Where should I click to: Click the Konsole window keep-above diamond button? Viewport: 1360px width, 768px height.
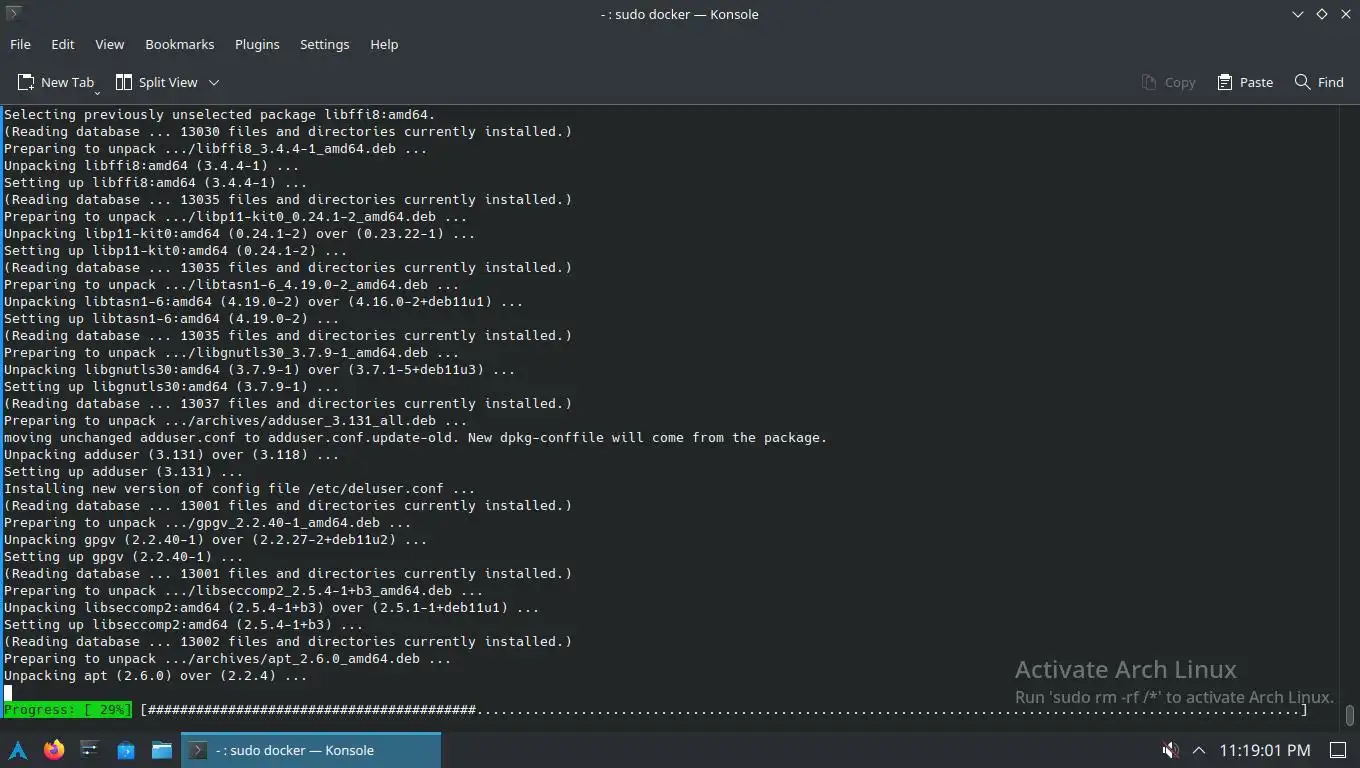point(1321,14)
